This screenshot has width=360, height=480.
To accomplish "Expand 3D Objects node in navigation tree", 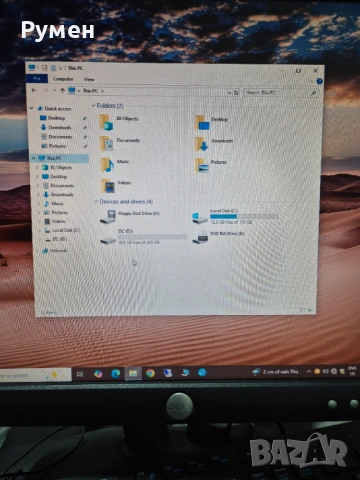I will point(37,167).
